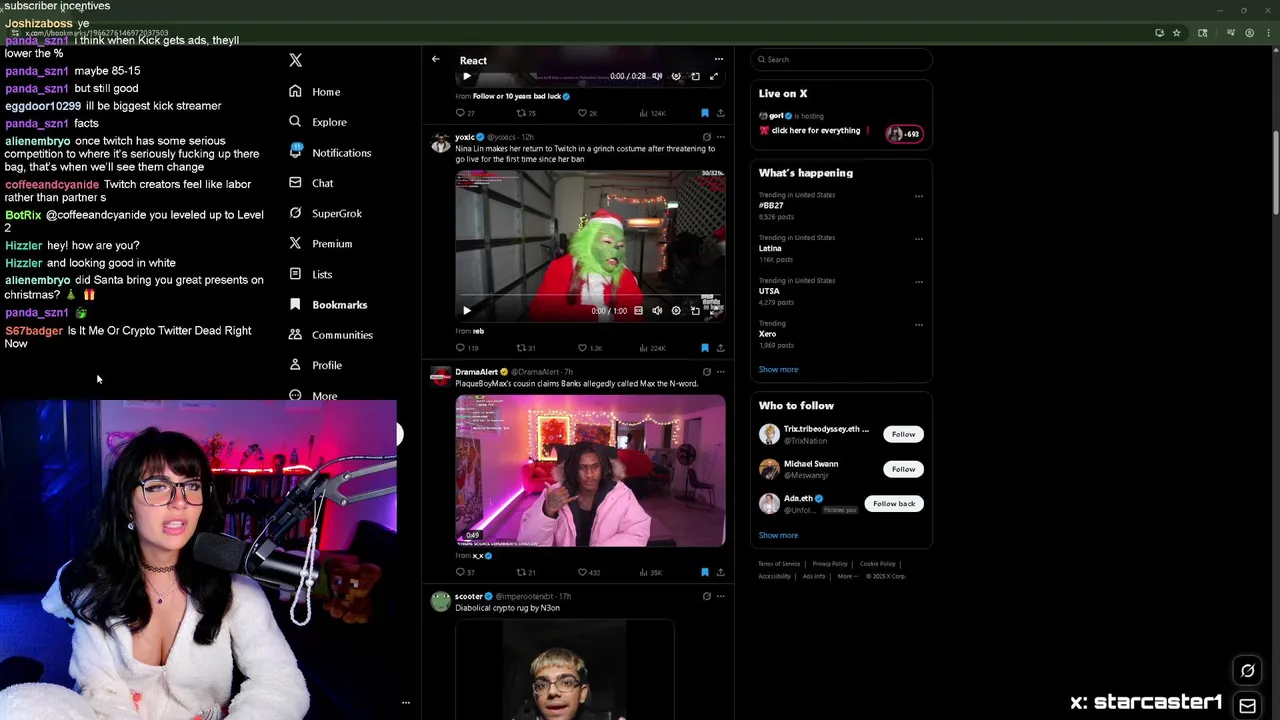This screenshot has width=1280, height=720.
Task: Open the React header three-dot options
Action: (x=718, y=60)
